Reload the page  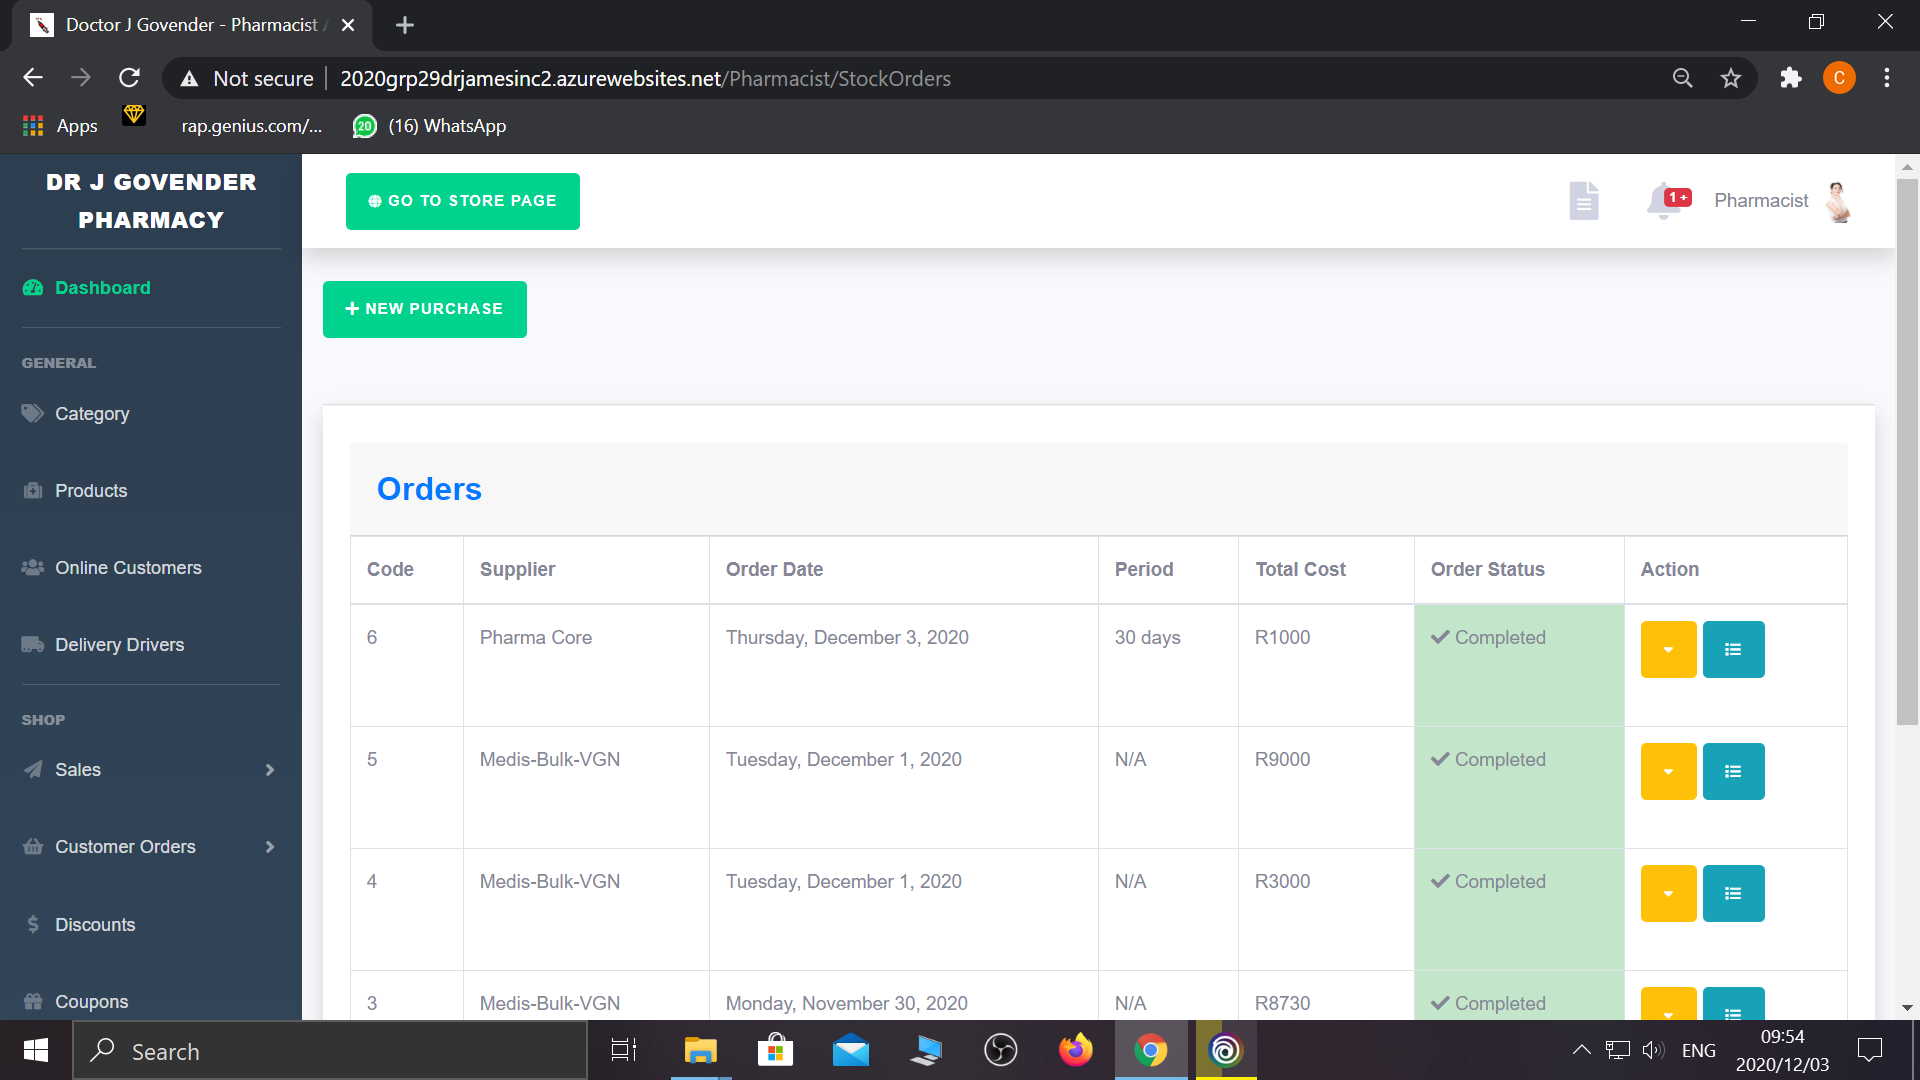(129, 79)
